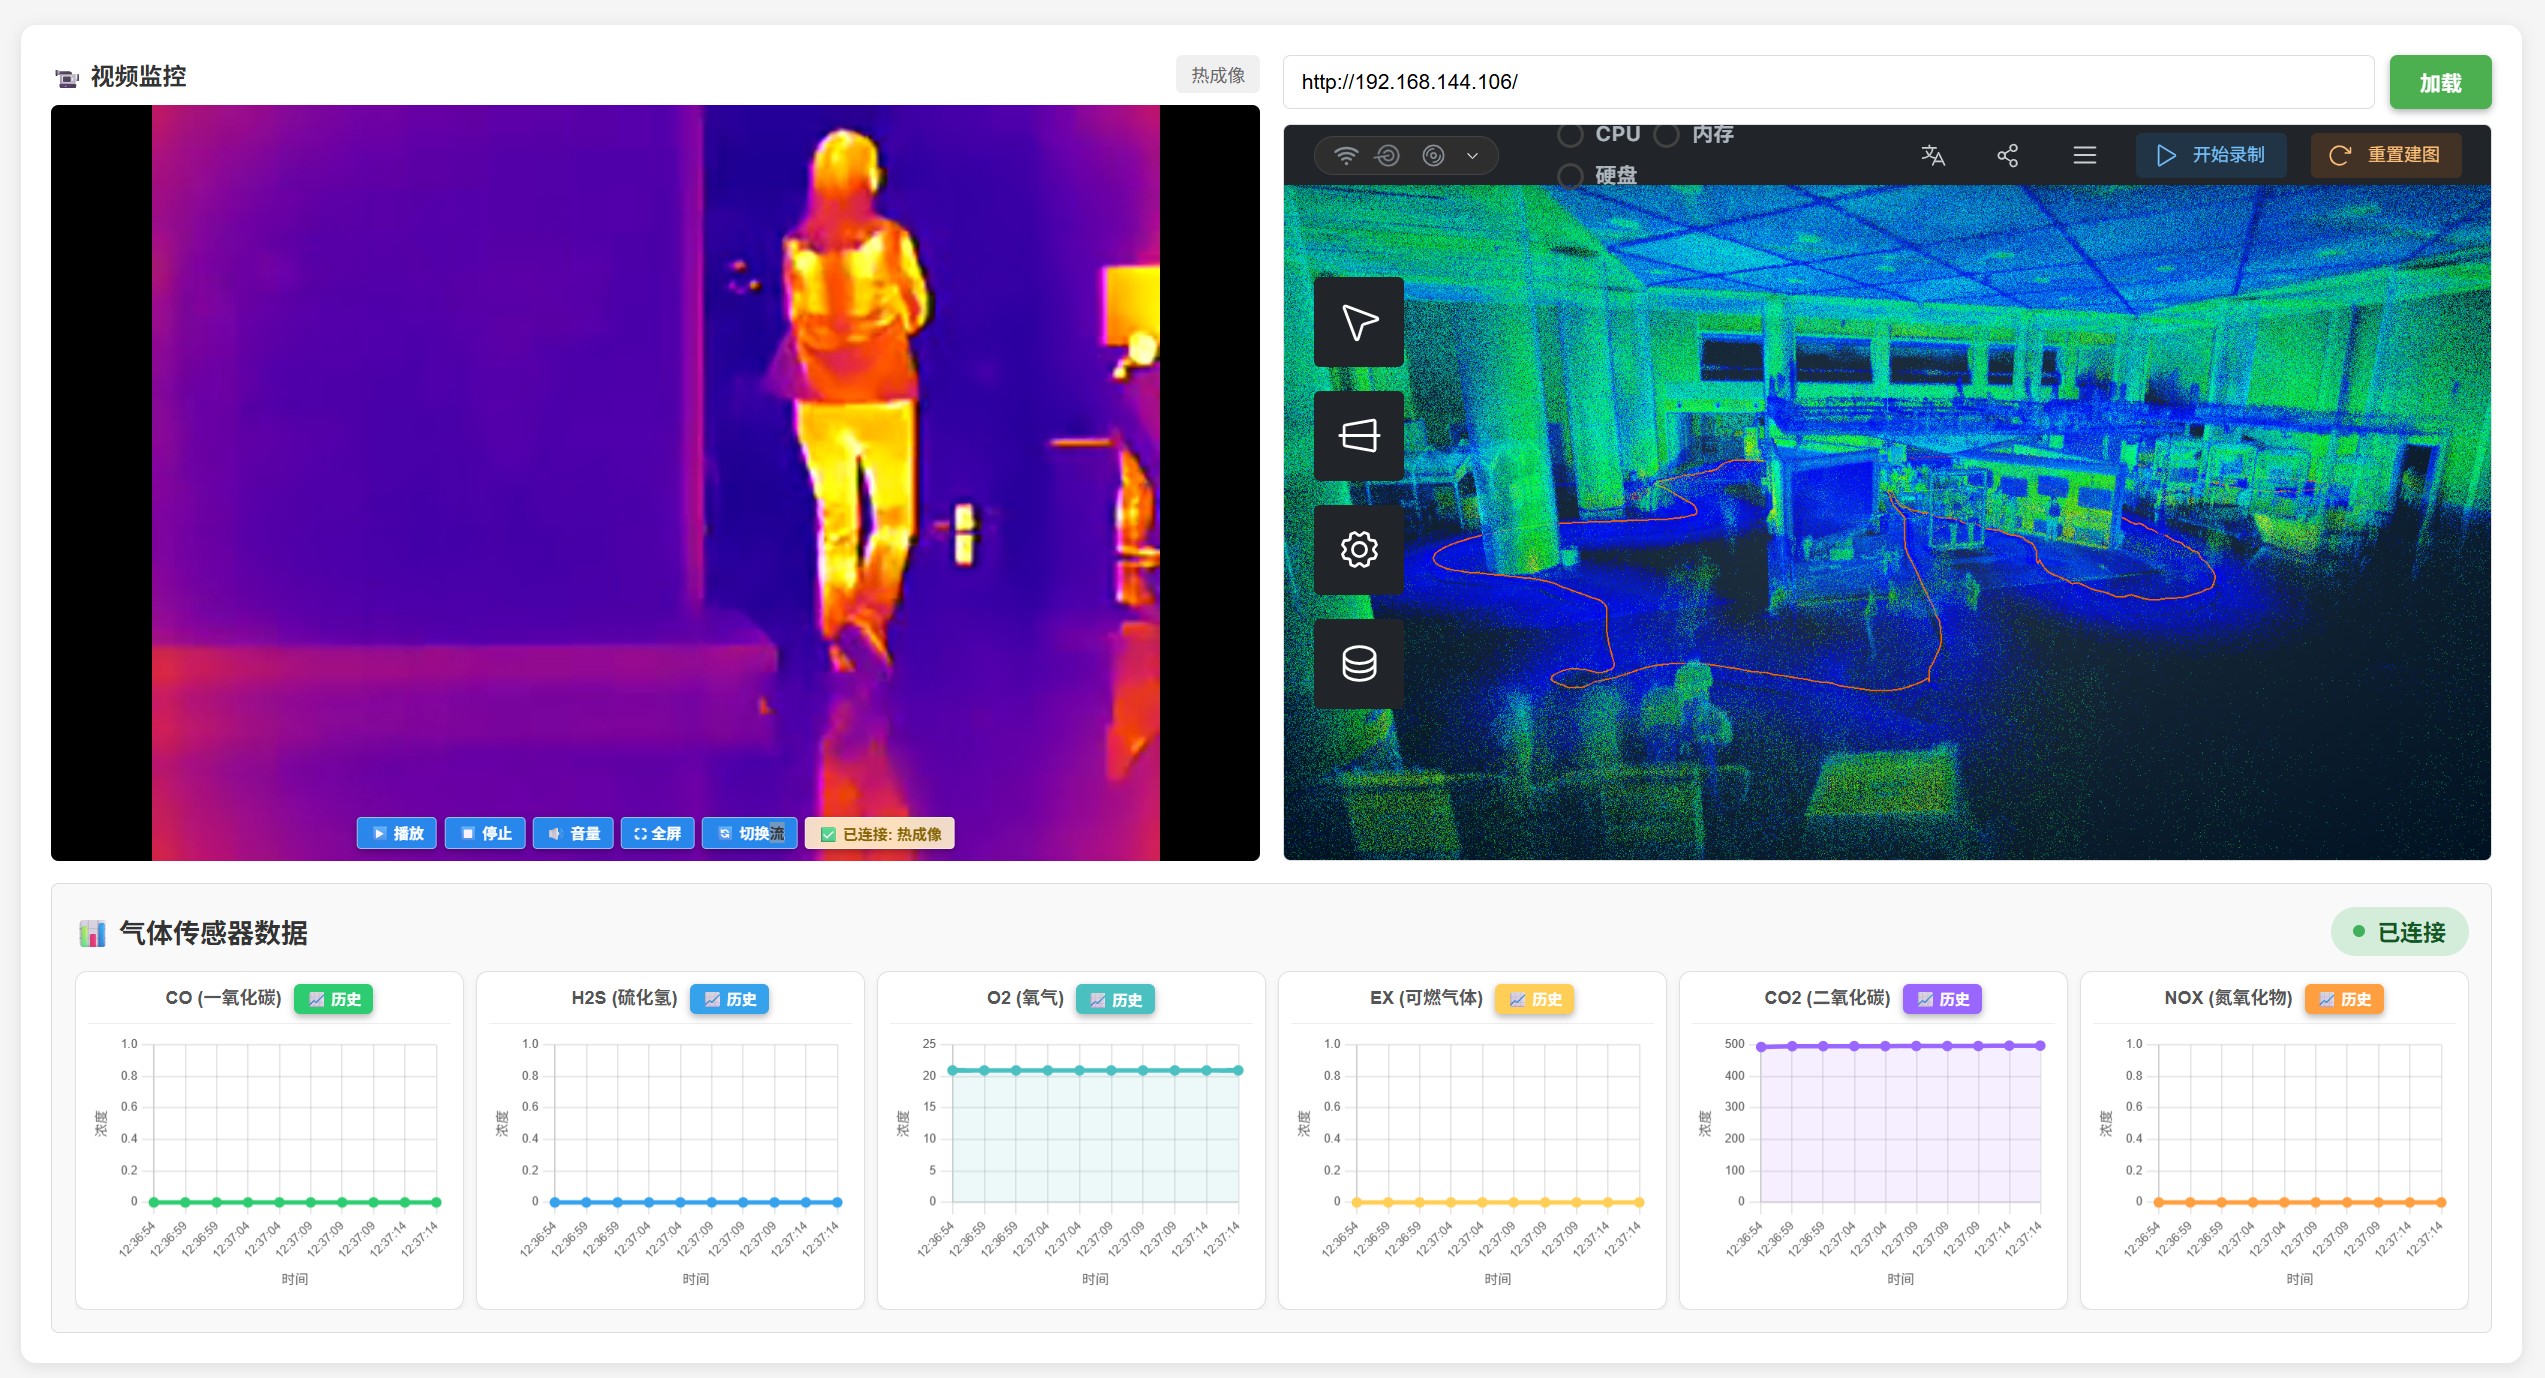The width and height of the screenshot is (2545, 1378).
Task: Click the language translation icon
Action: click(1932, 155)
